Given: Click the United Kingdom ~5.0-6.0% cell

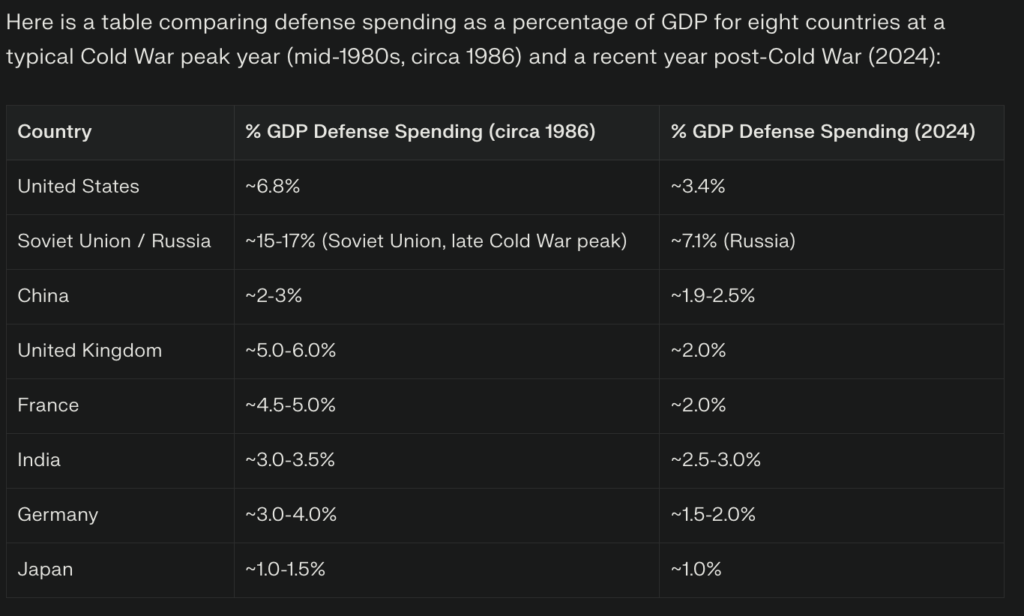Looking at the screenshot, I should pyautogui.click(x=290, y=351).
